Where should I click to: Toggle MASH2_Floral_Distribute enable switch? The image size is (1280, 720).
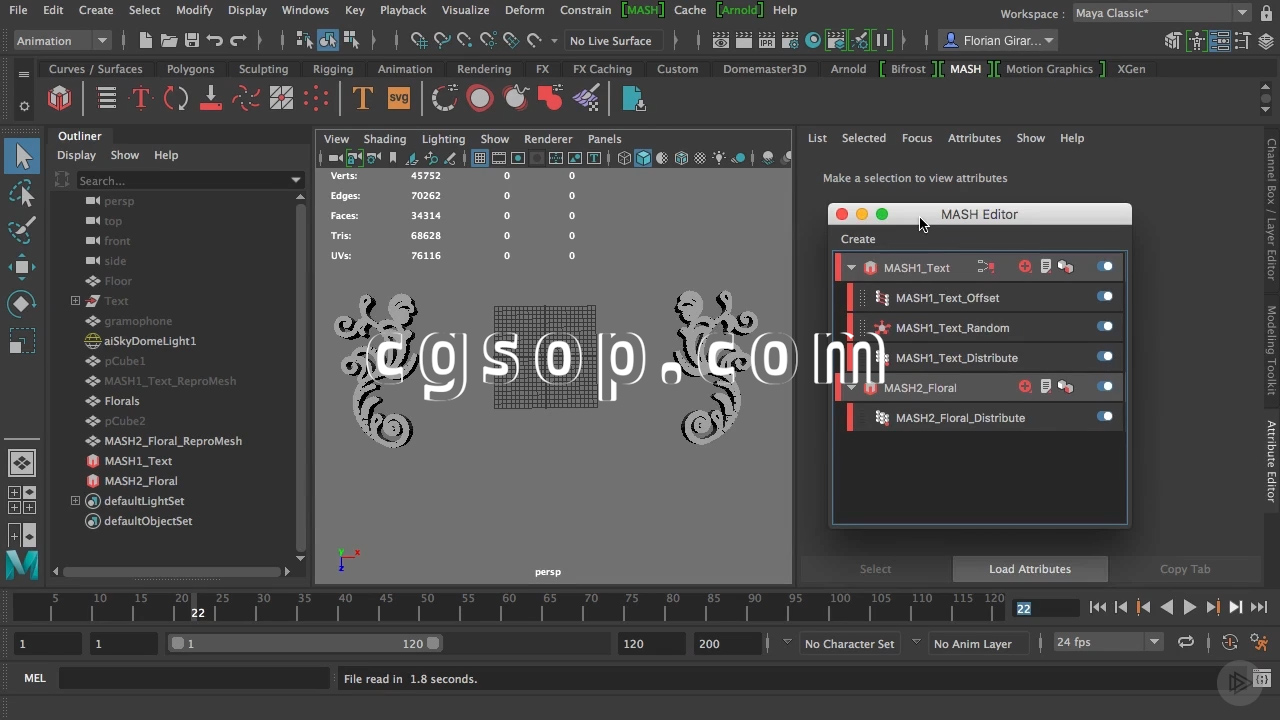pyautogui.click(x=1105, y=417)
